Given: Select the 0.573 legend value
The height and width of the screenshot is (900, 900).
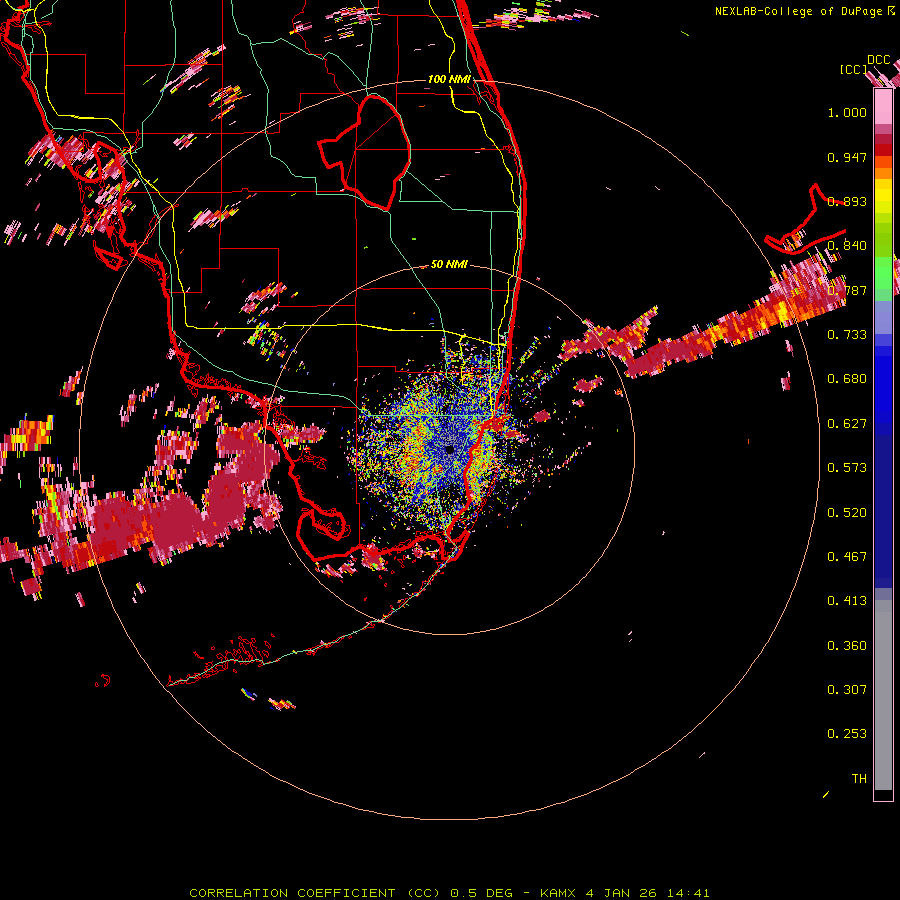Looking at the screenshot, I should pyautogui.click(x=847, y=468).
